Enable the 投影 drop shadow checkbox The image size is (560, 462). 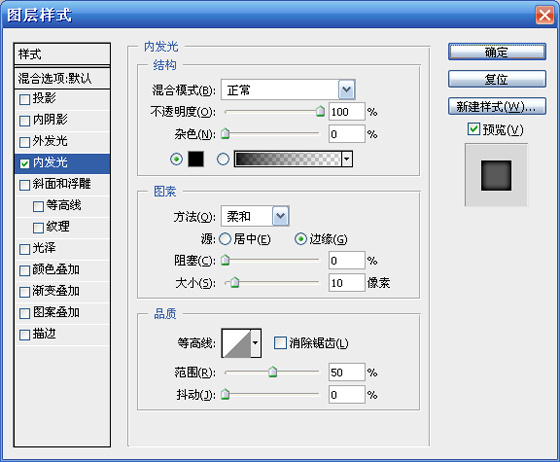(x=24, y=99)
